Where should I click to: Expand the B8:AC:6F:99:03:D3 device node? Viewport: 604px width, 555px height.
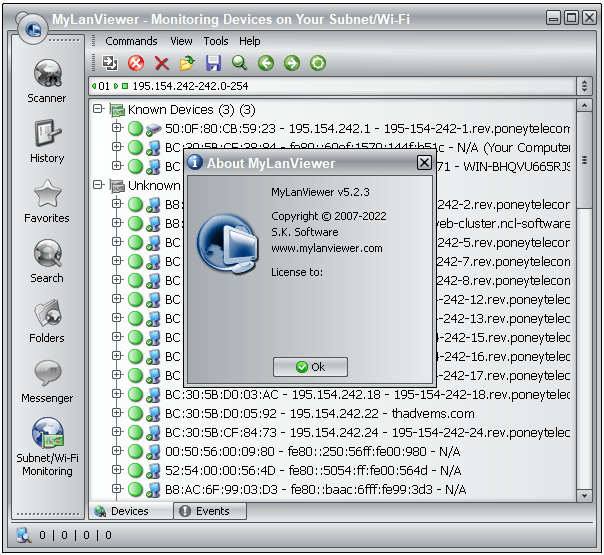pos(116,489)
